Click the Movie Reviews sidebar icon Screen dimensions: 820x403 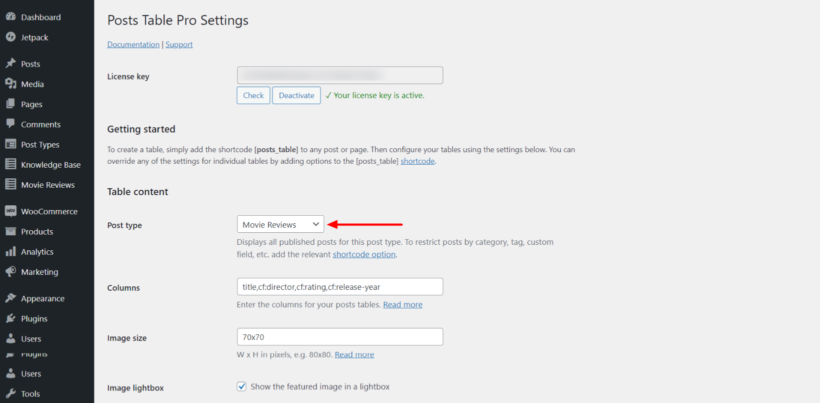10,185
